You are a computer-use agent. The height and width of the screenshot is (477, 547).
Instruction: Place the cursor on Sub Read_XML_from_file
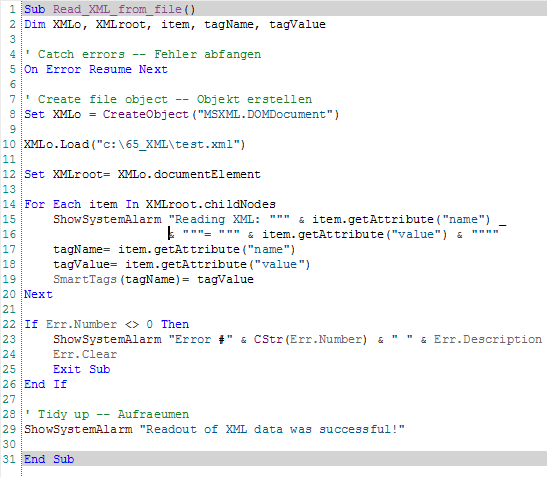110,9
